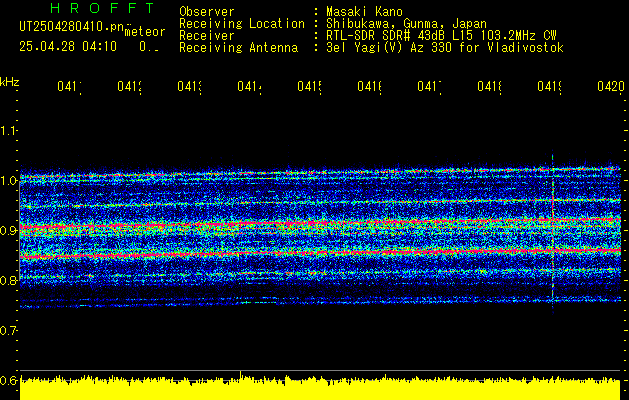The height and width of the screenshot is (400, 629).
Task: Click the 0.7 kHz frequency axis label
Action: pyautogui.click(x=8, y=330)
